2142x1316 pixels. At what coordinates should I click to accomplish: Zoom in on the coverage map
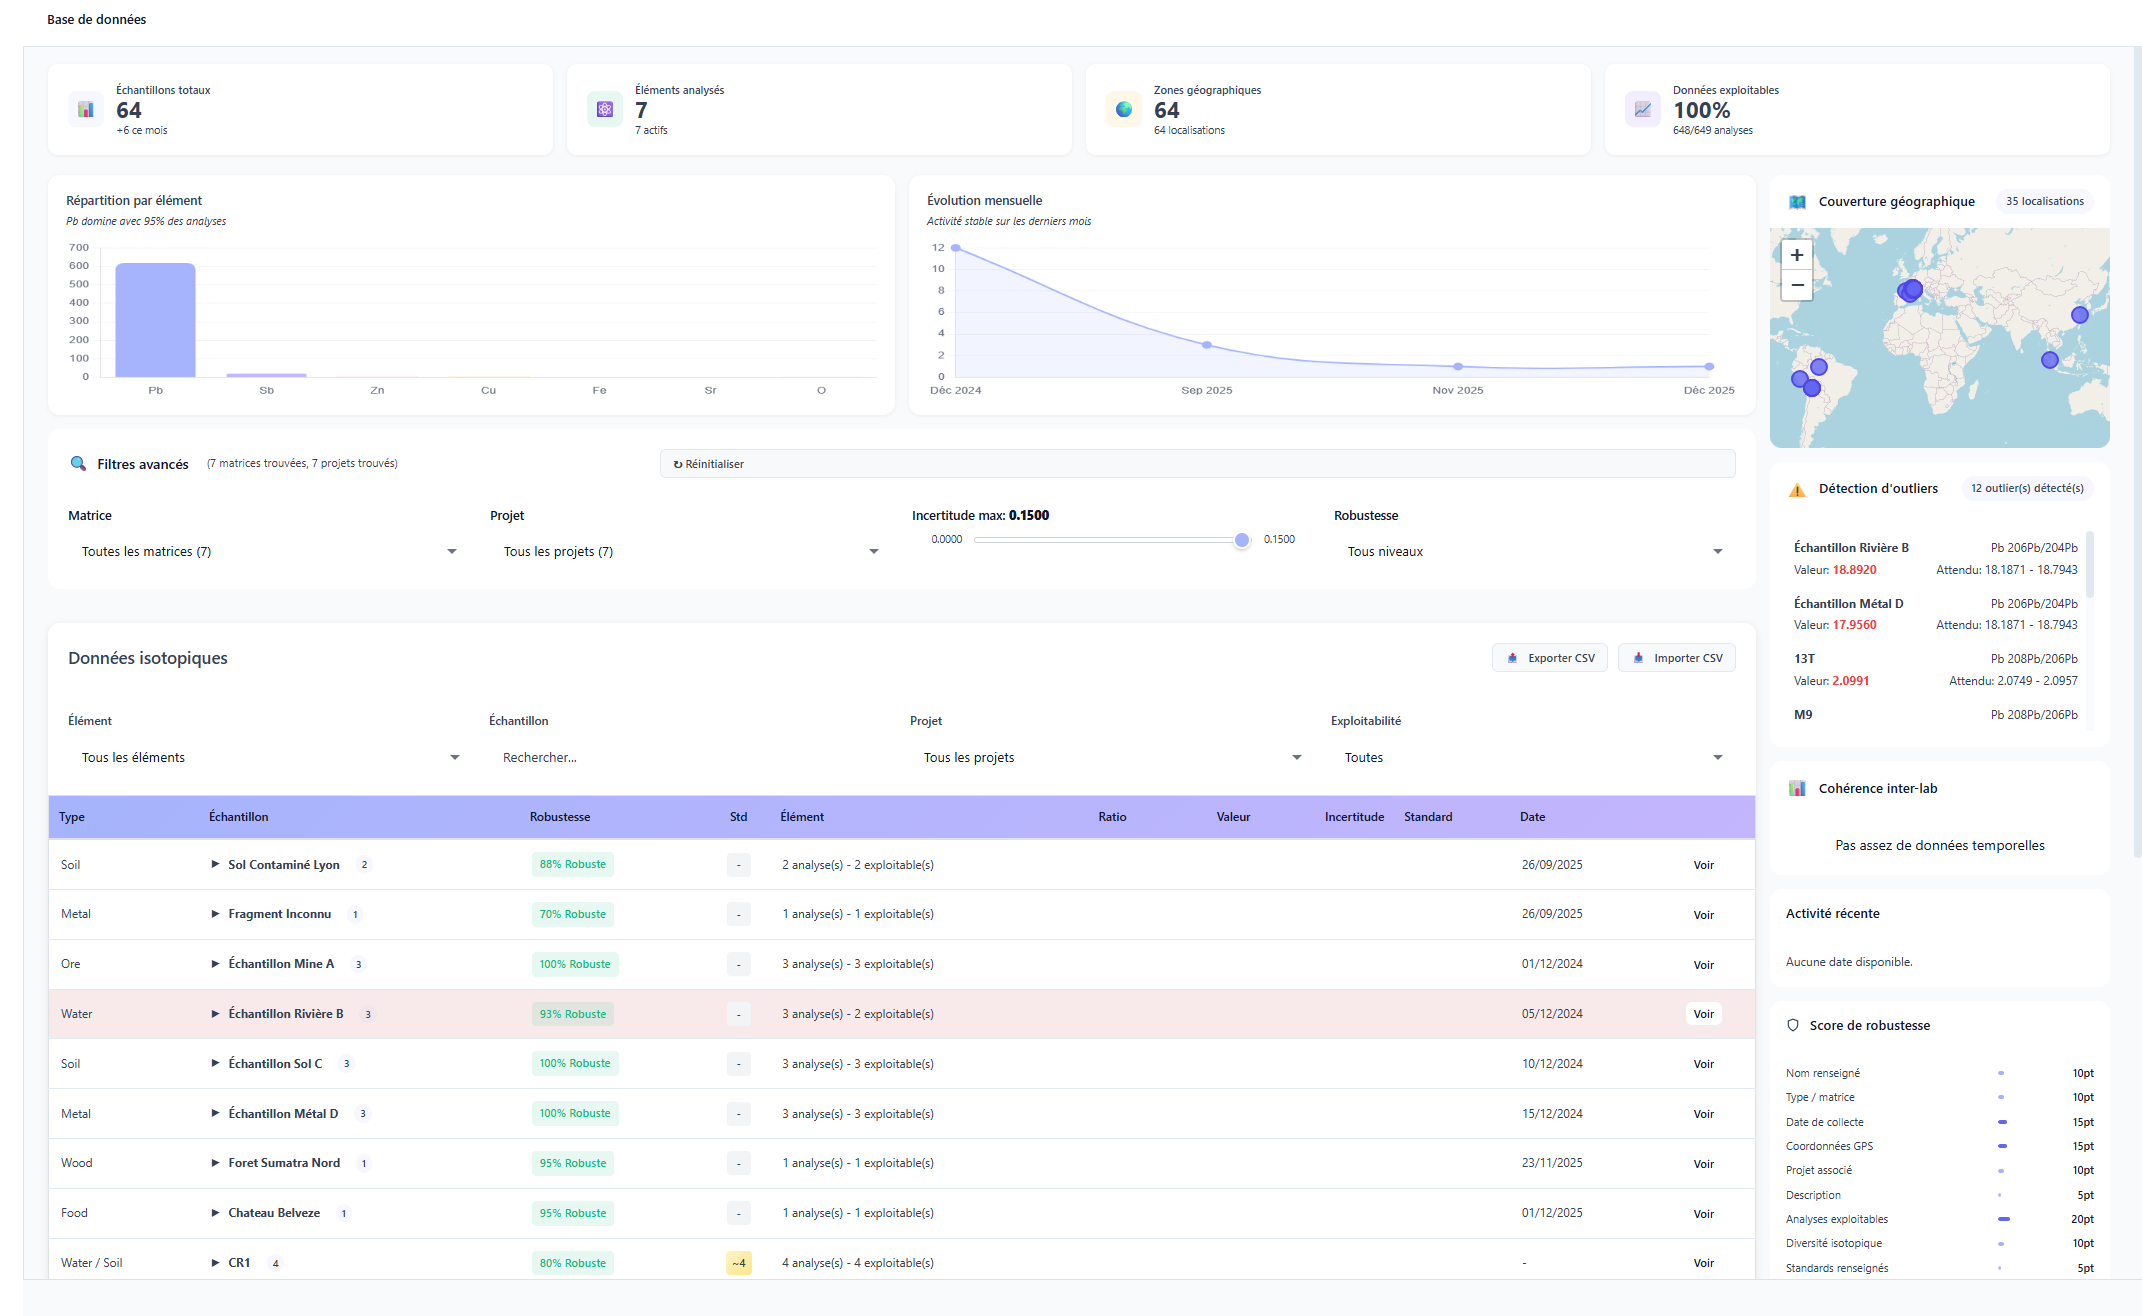pos(1796,255)
